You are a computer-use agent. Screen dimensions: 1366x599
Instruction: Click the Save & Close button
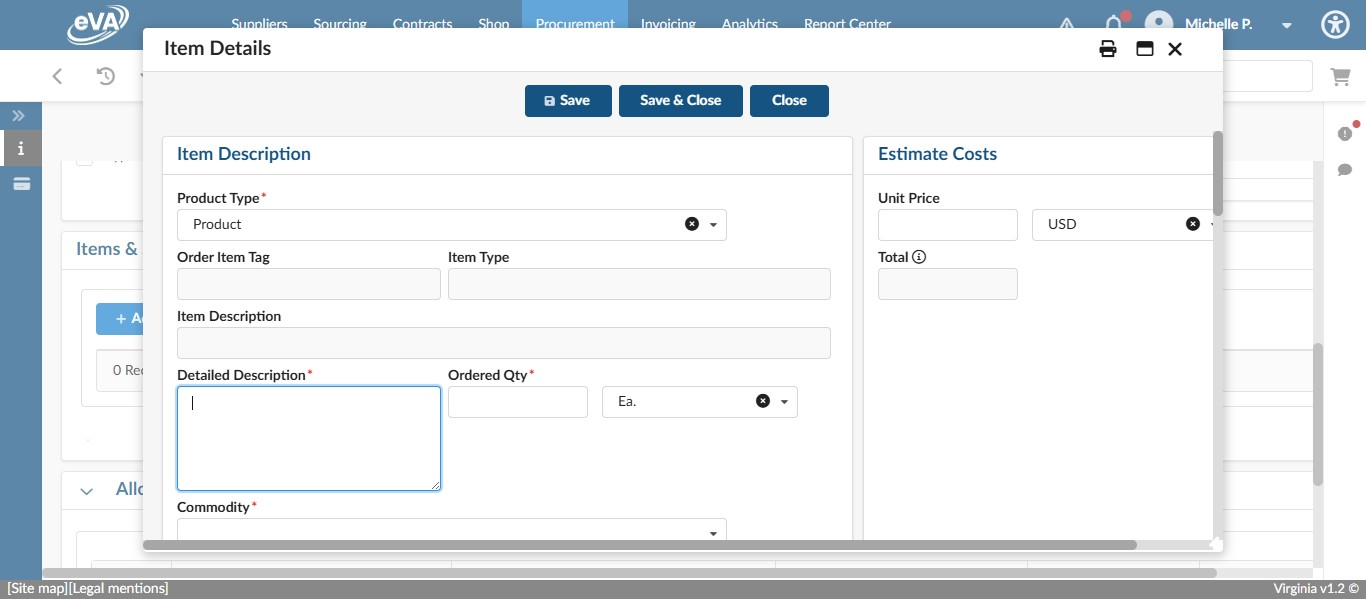tap(680, 100)
